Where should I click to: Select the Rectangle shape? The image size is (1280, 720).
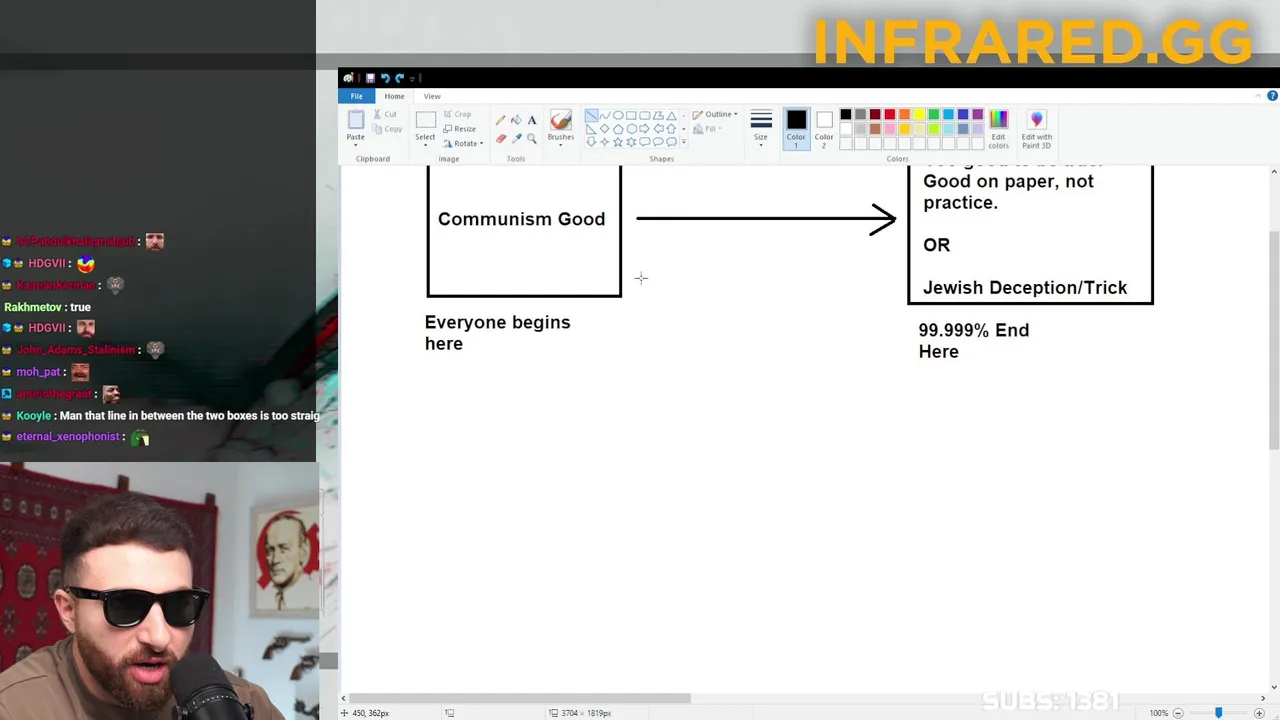tap(631, 115)
